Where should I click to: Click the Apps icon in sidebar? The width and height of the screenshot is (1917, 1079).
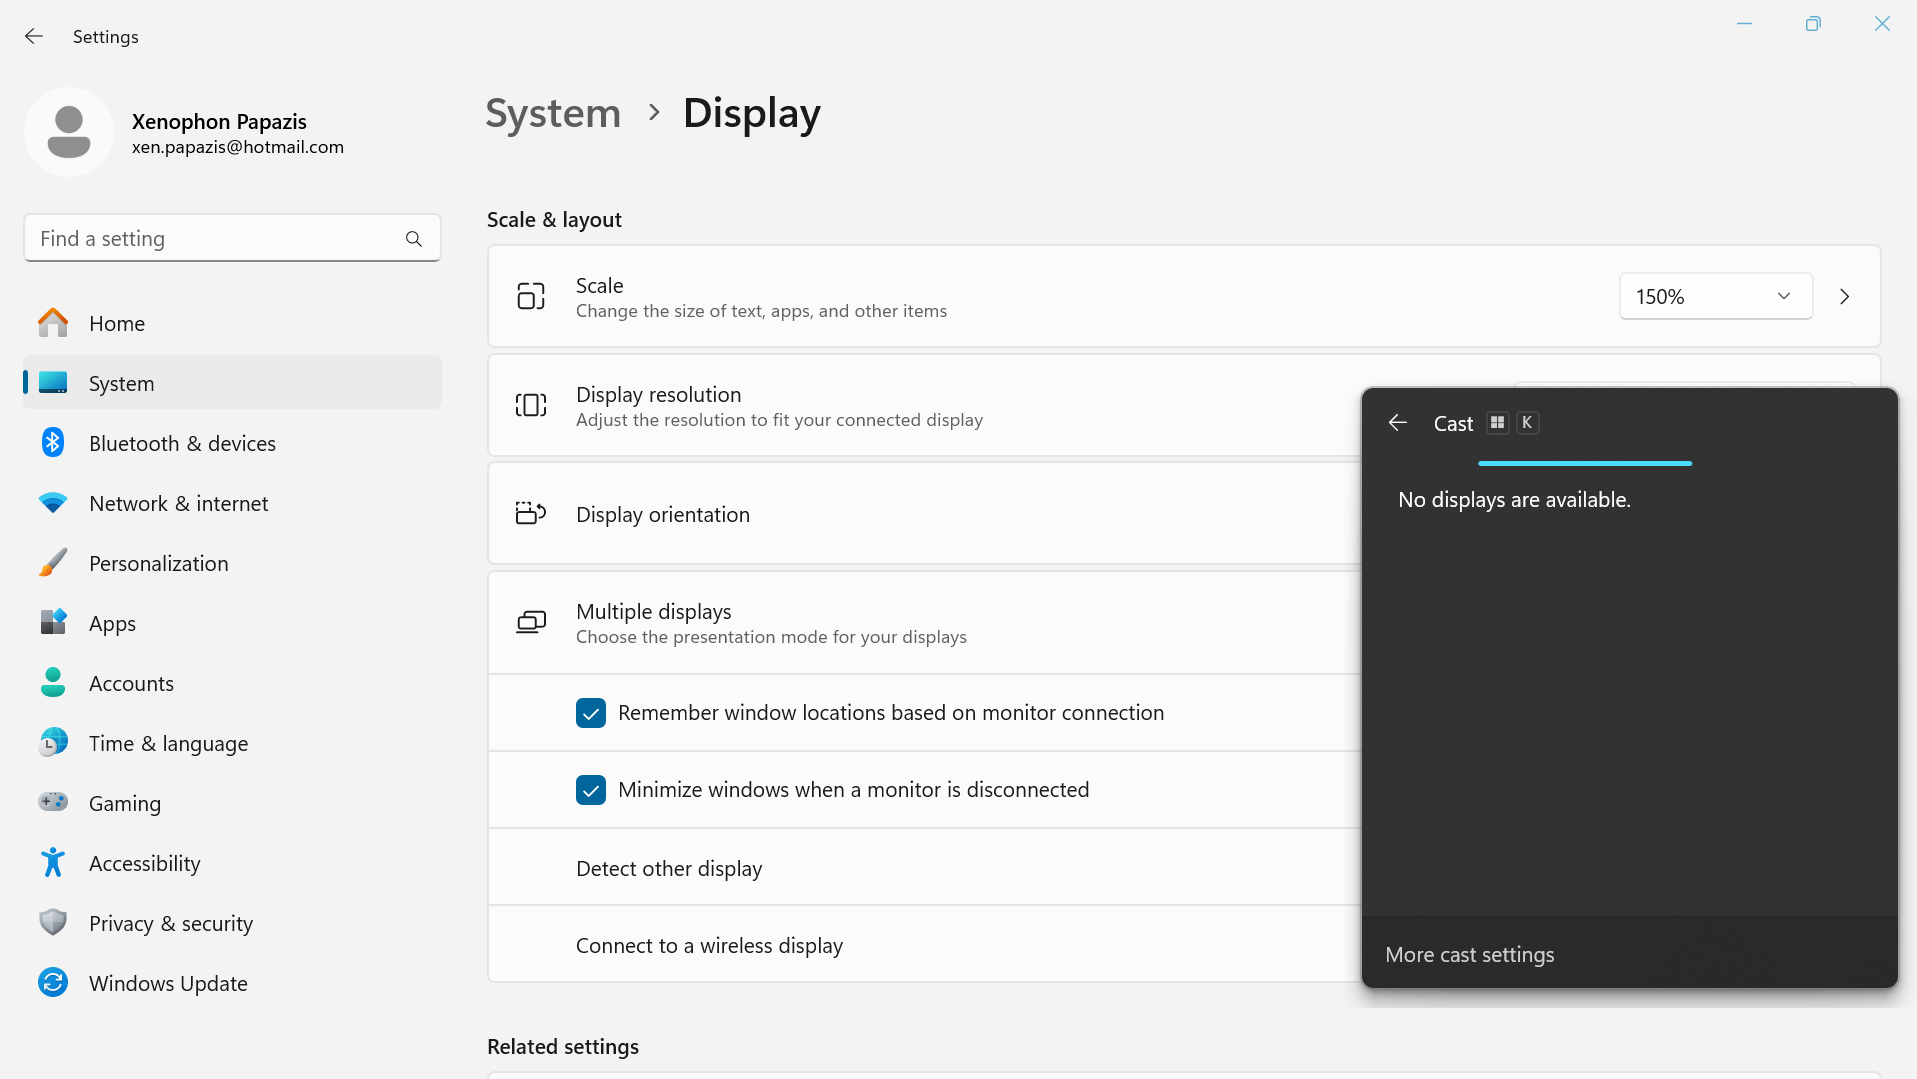(53, 623)
